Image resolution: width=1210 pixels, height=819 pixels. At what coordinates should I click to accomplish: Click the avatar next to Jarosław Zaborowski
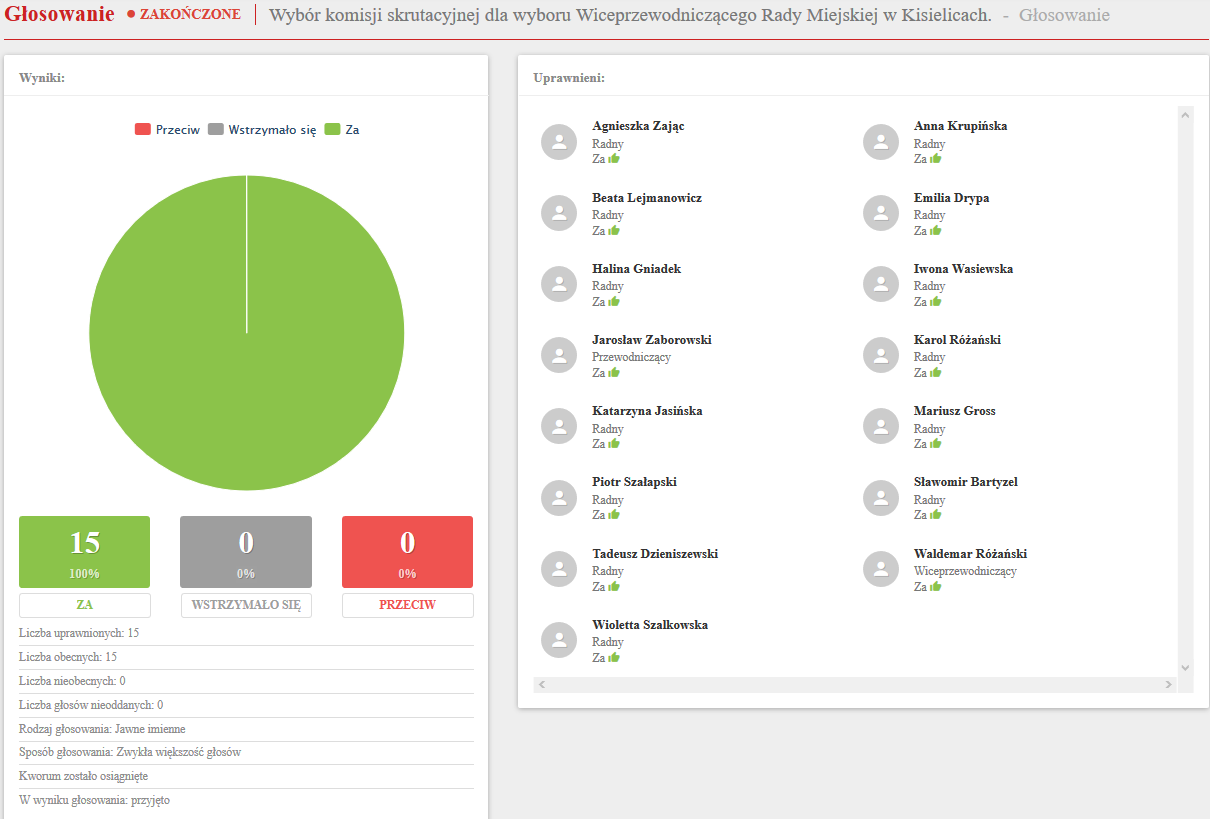click(x=559, y=355)
